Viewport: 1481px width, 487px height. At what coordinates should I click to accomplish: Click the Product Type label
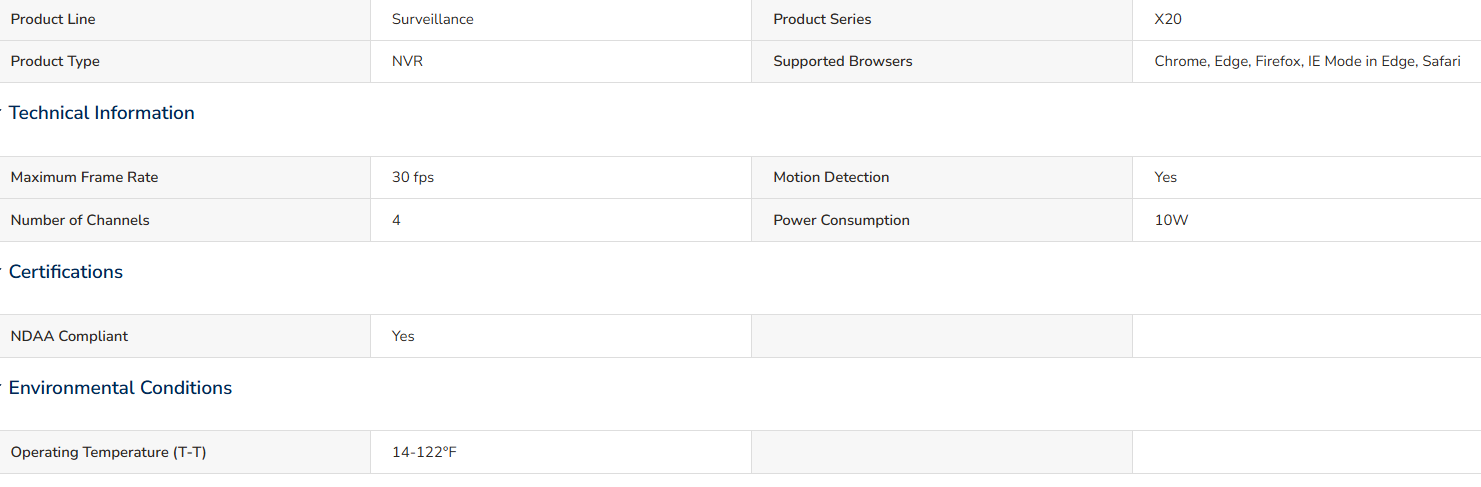coord(55,61)
